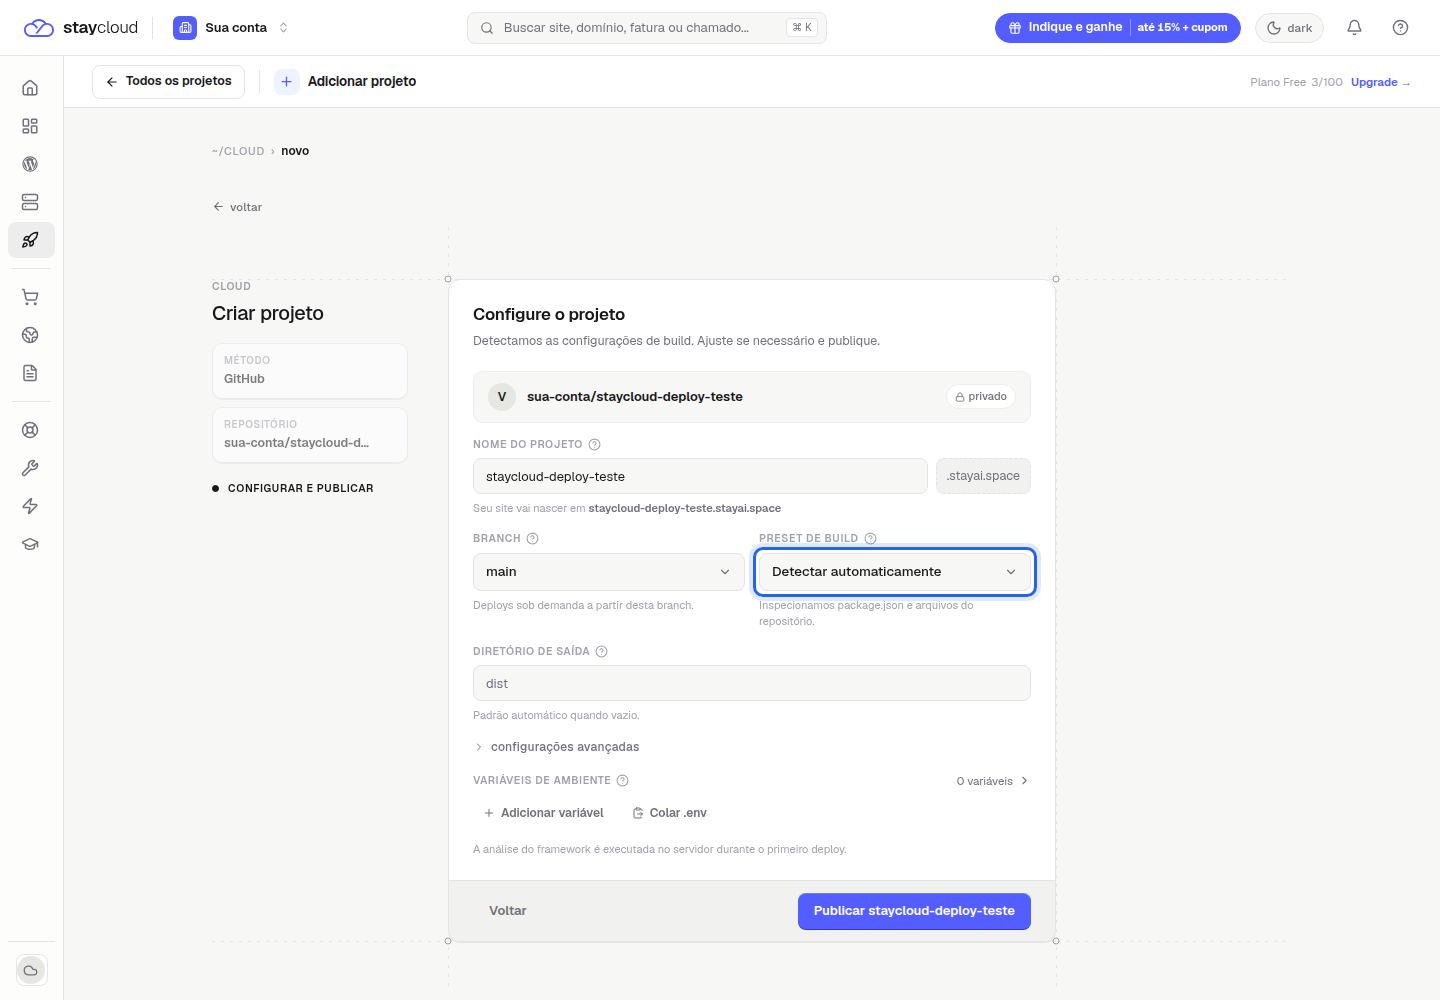
Task: Open the Detectar automaticamente preset dropdown
Action: [x=895, y=572]
